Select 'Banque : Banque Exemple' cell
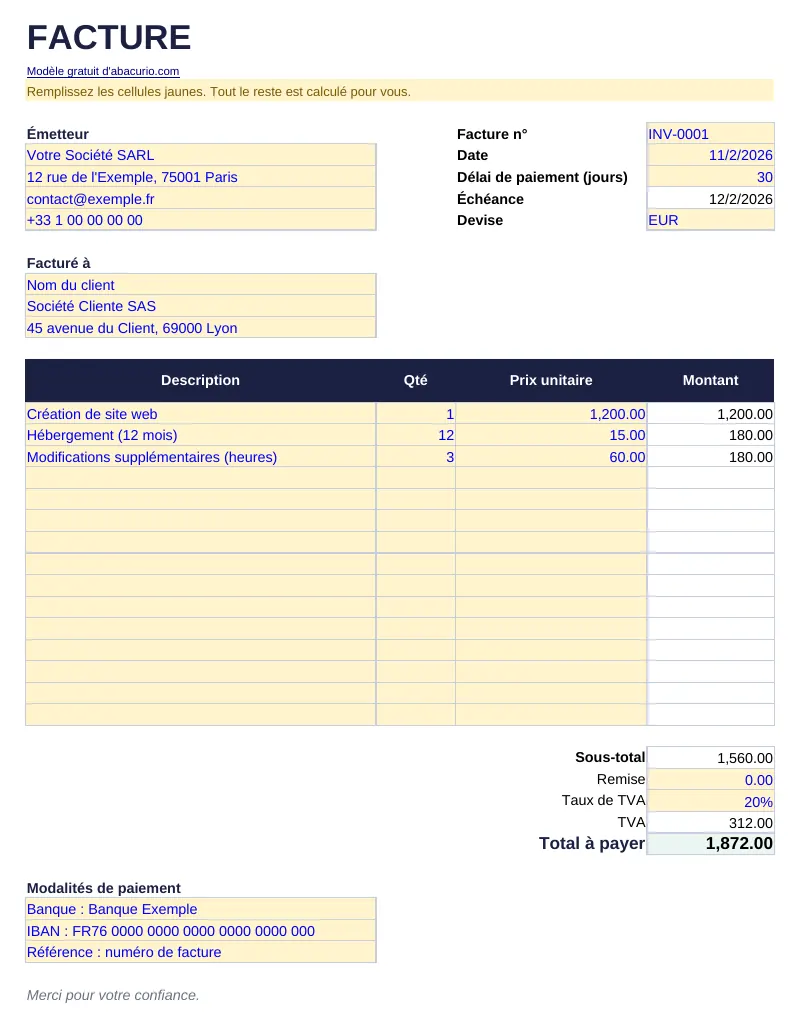This screenshot has height=1027, width=799. (x=200, y=909)
